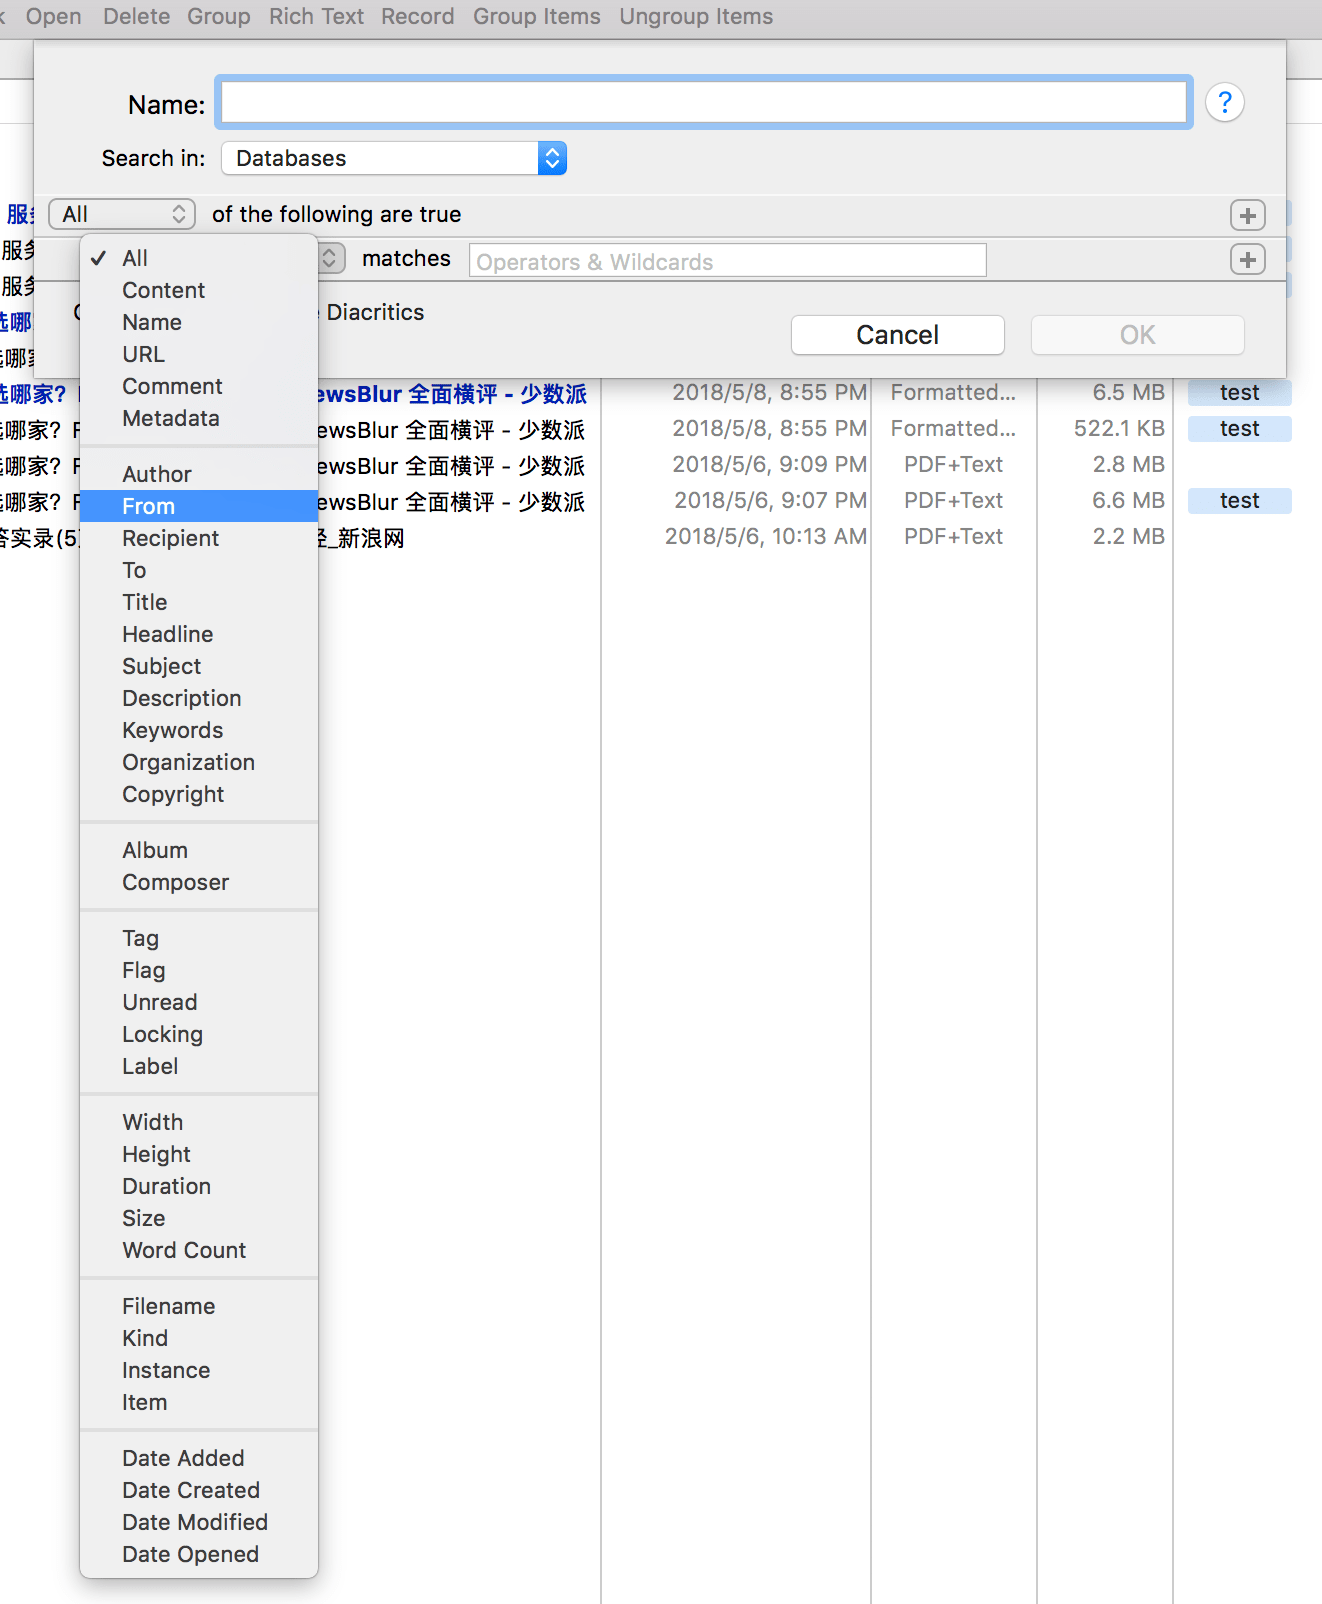Click Rich Text in the toolbar

pyautogui.click(x=316, y=17)
